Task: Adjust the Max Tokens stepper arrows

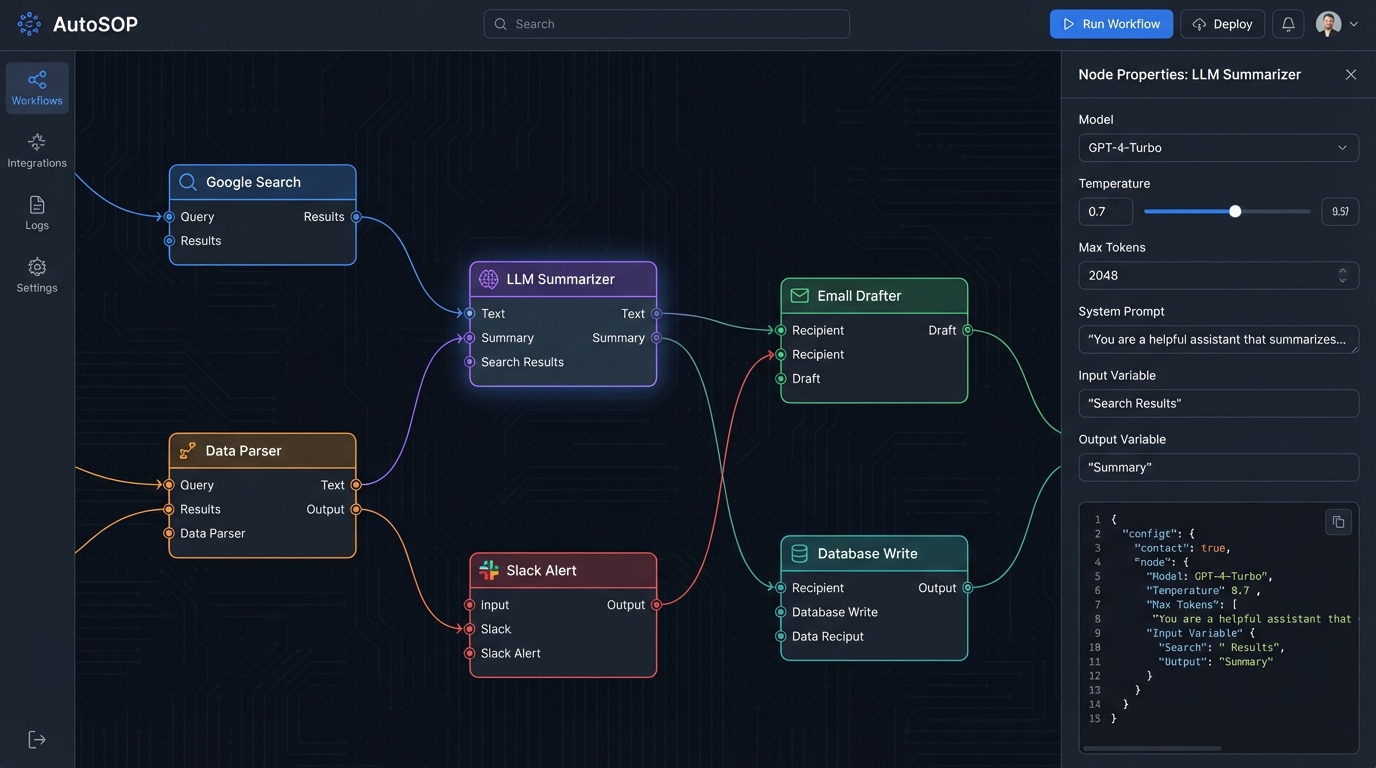Action: [x=1343, y=275]
